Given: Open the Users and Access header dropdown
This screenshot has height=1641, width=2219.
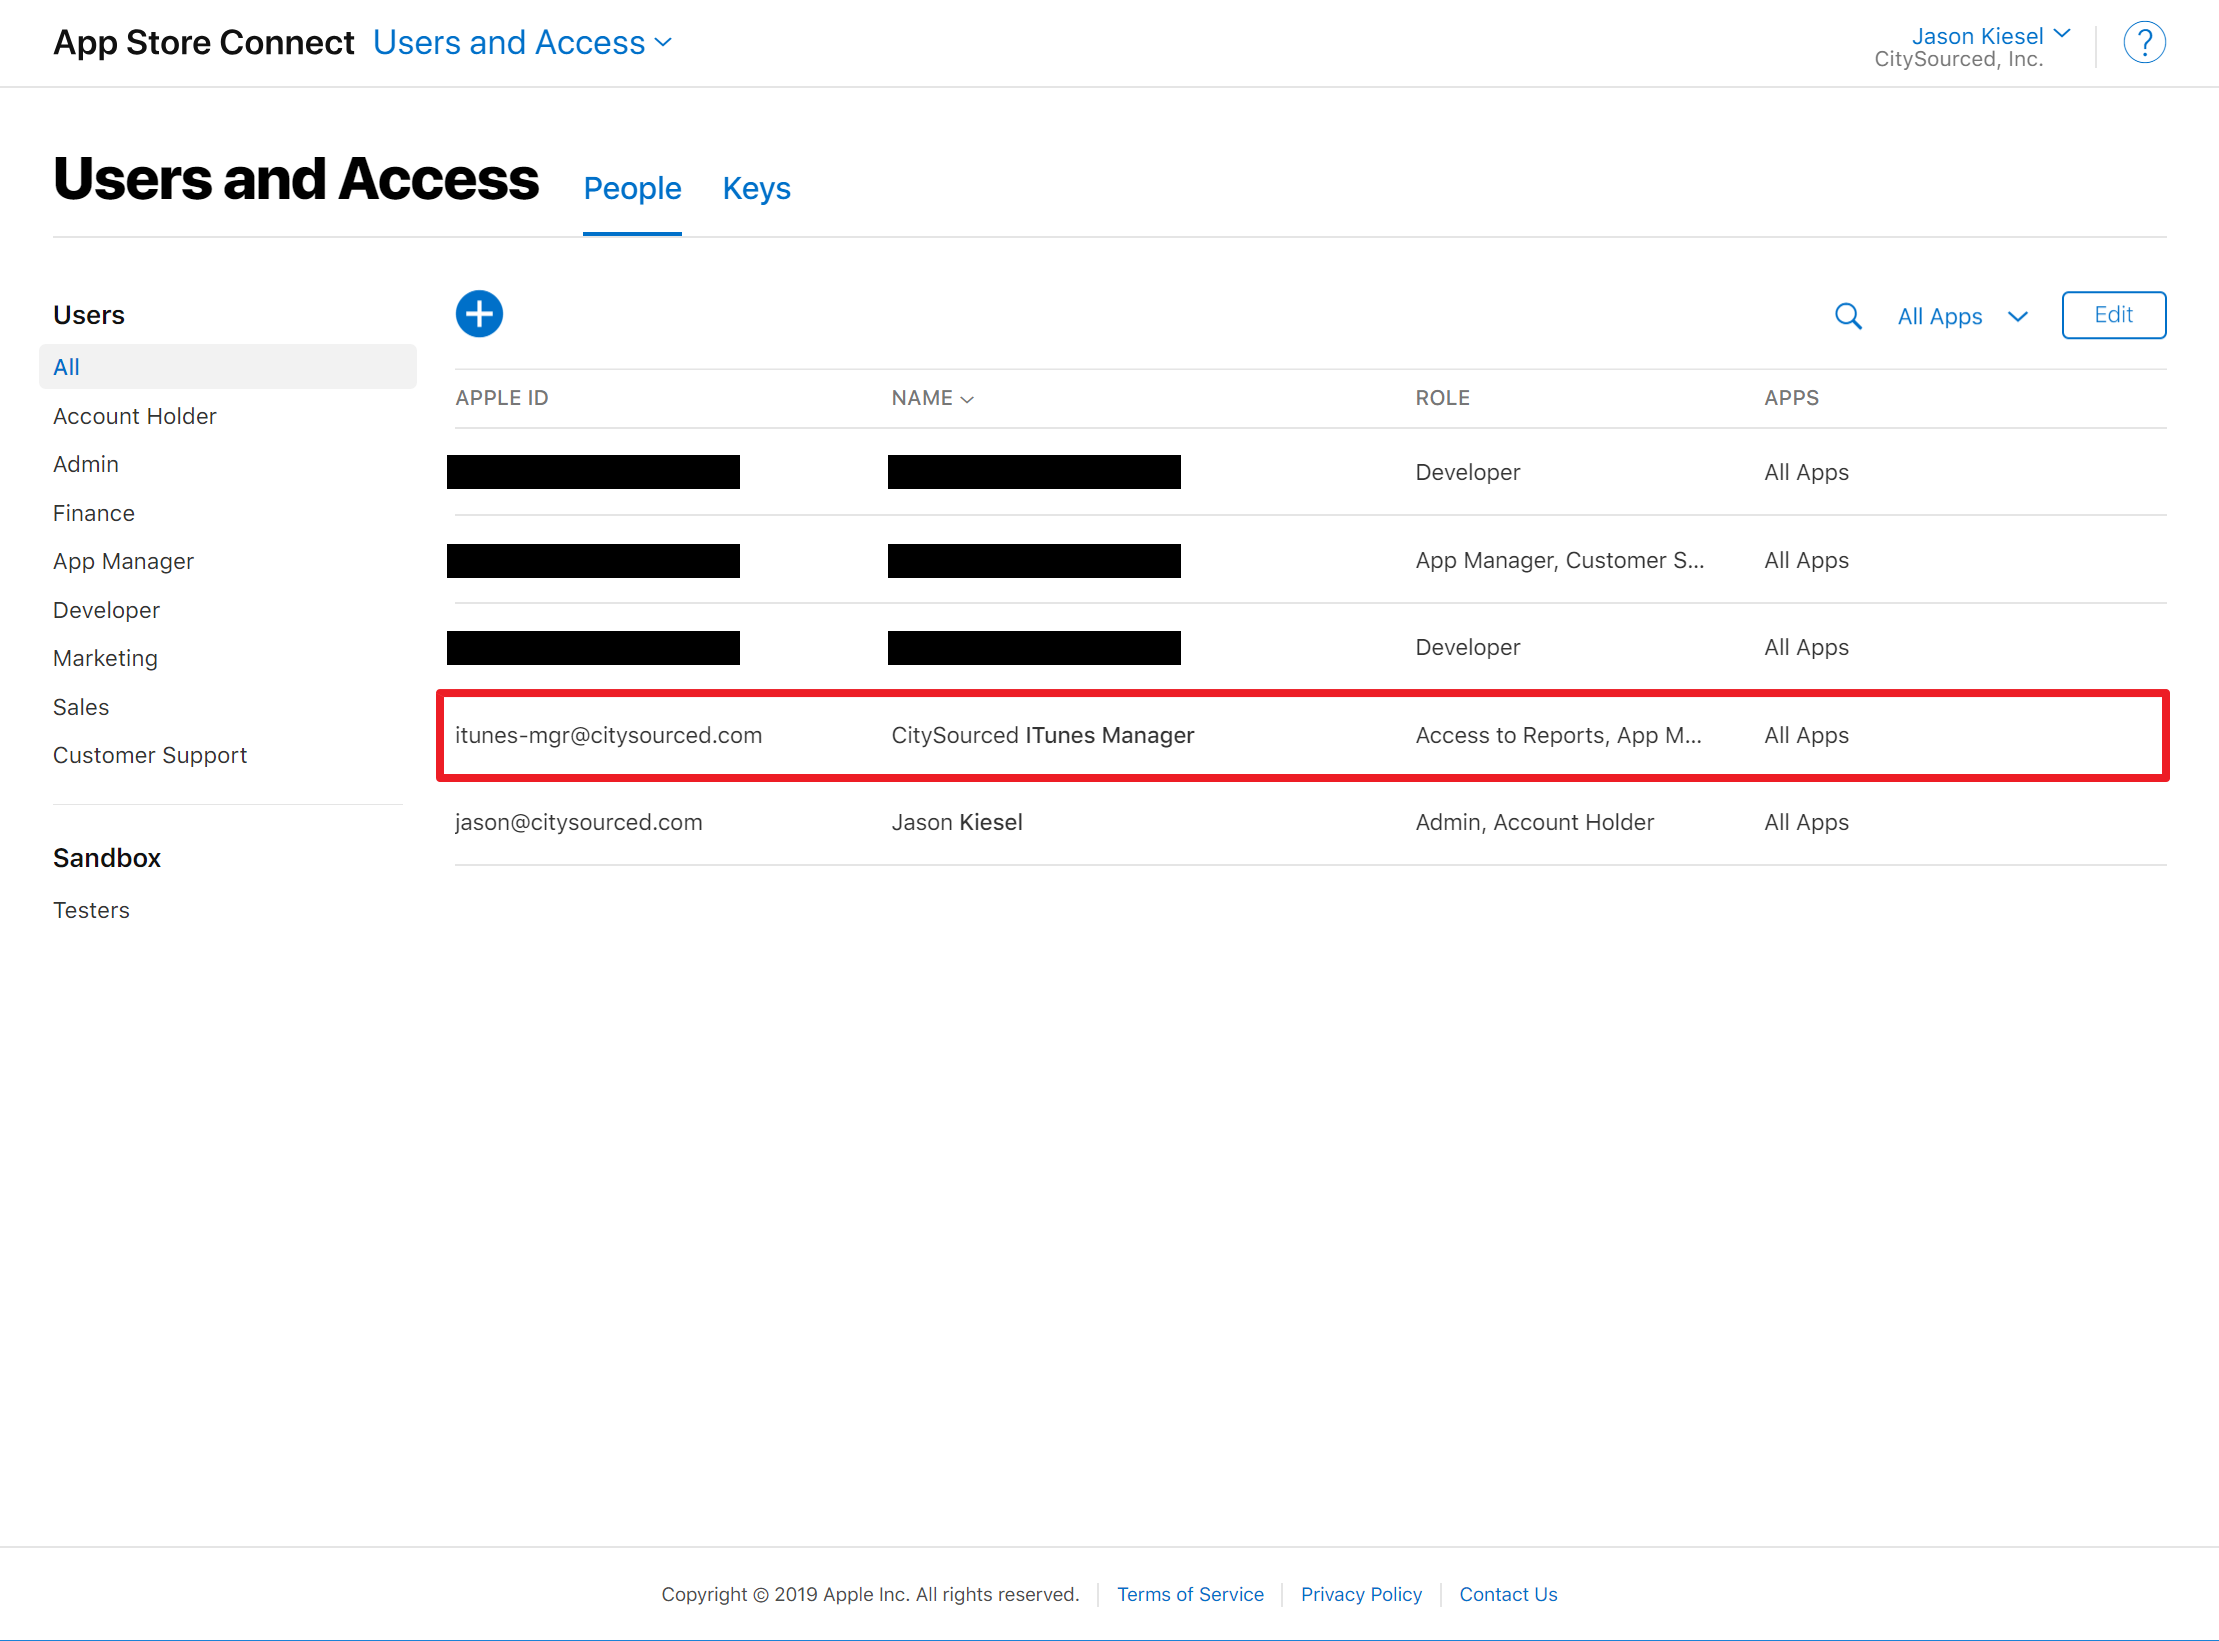Looking at the screenshot, I should 522,43.
